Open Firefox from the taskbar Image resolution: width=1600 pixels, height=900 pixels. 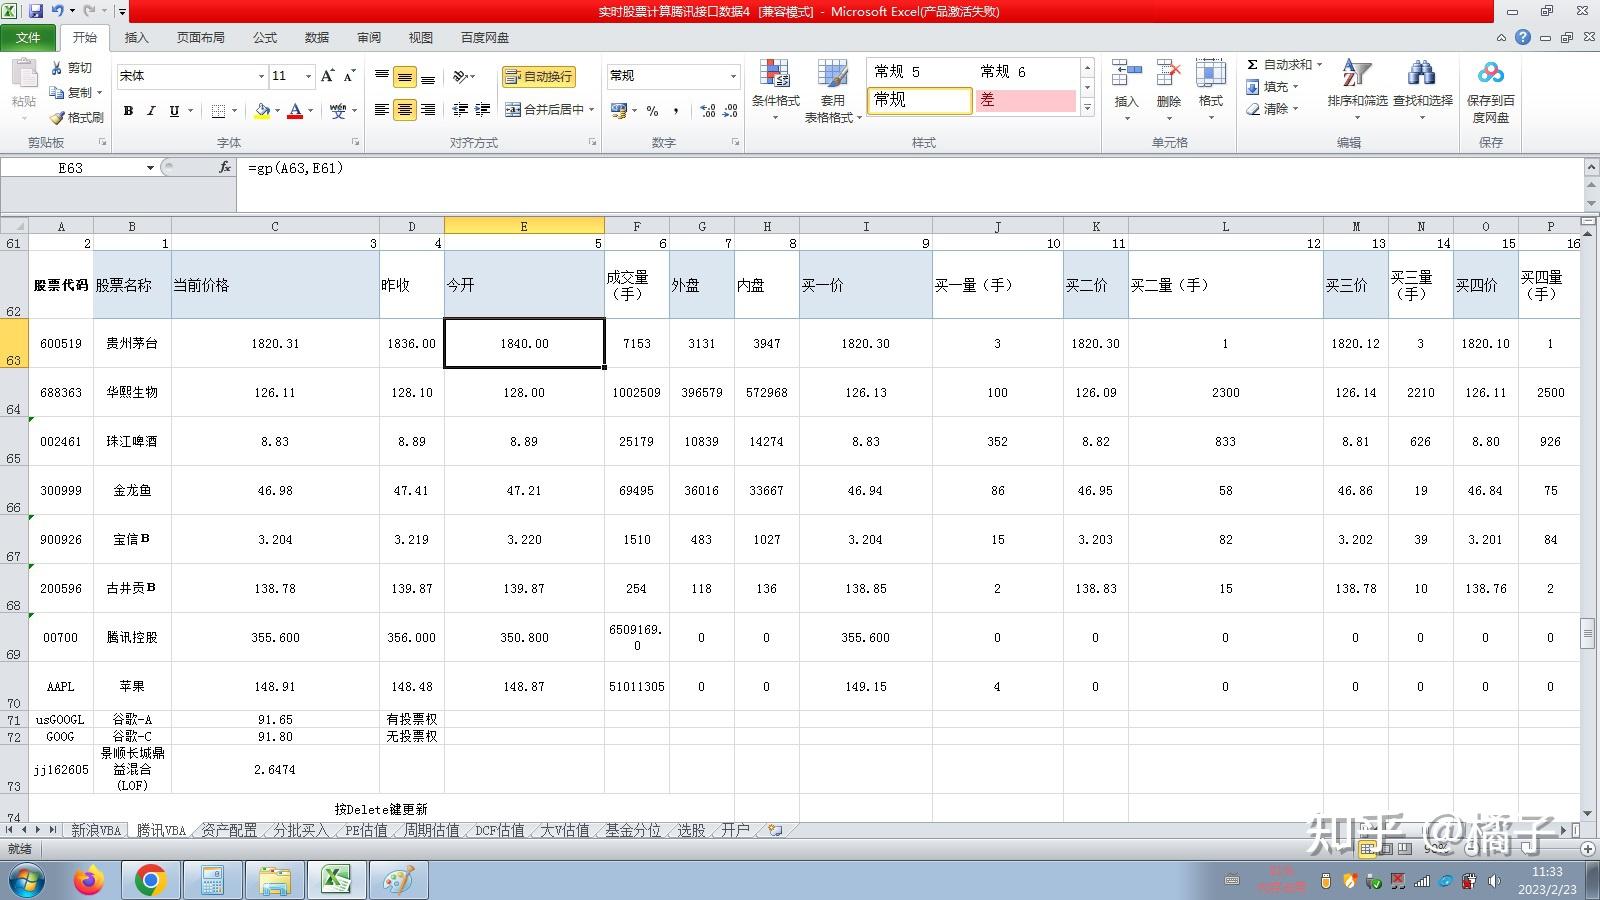pyautogui.click(x=88, y=881)
